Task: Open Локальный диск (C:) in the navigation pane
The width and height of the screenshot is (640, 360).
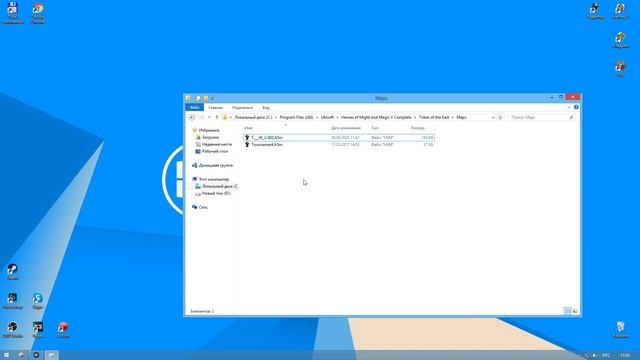Action: 220,186
